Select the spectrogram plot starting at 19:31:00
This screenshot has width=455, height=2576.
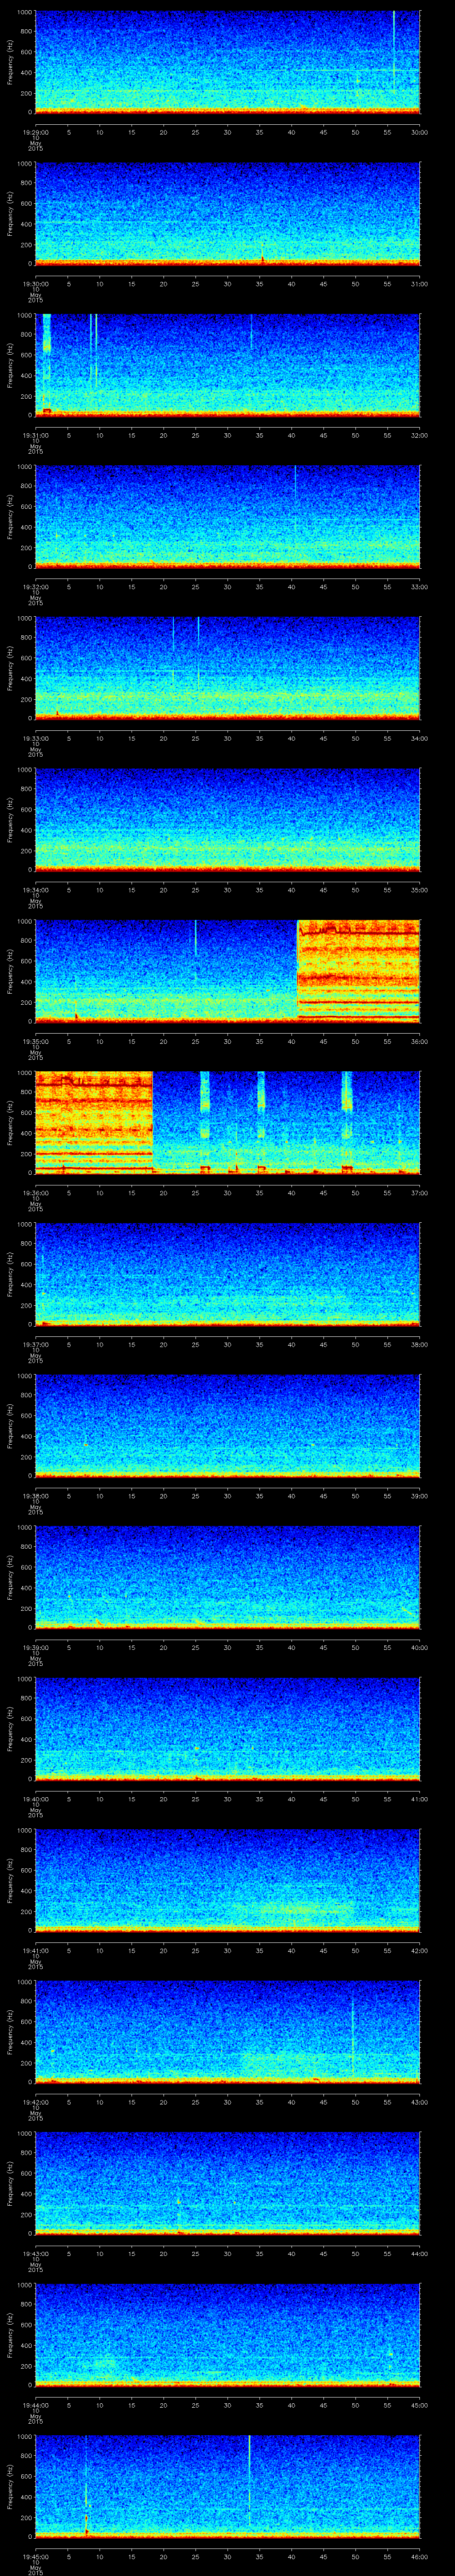click(227, 365)
